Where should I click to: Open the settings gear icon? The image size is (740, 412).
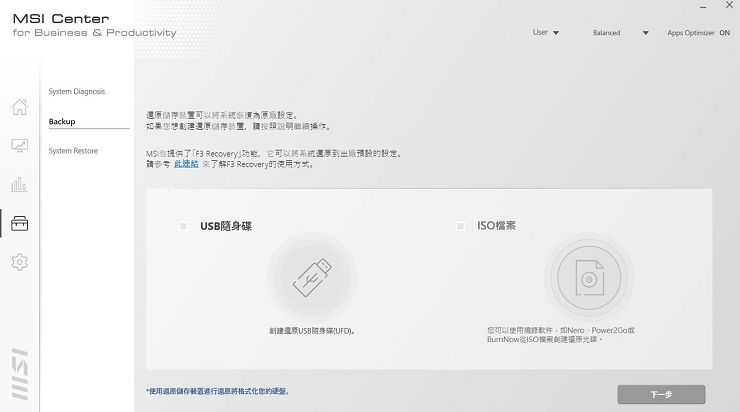tap(19, 261)
